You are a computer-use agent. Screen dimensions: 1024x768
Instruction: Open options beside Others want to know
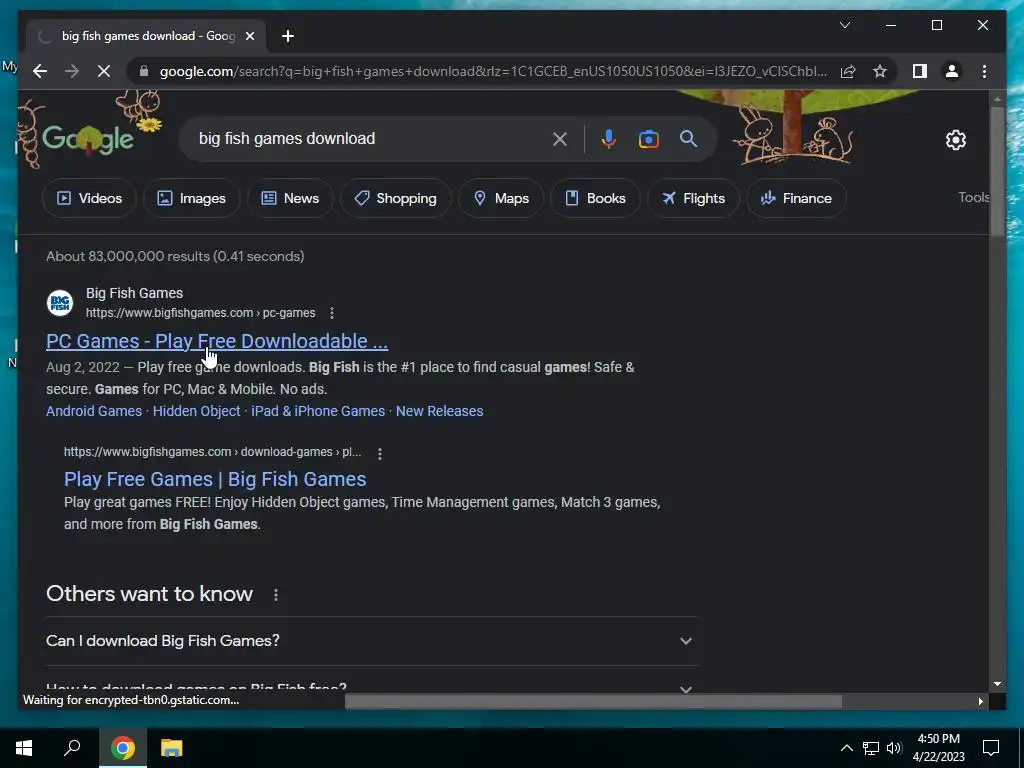(x=276, y=595)
